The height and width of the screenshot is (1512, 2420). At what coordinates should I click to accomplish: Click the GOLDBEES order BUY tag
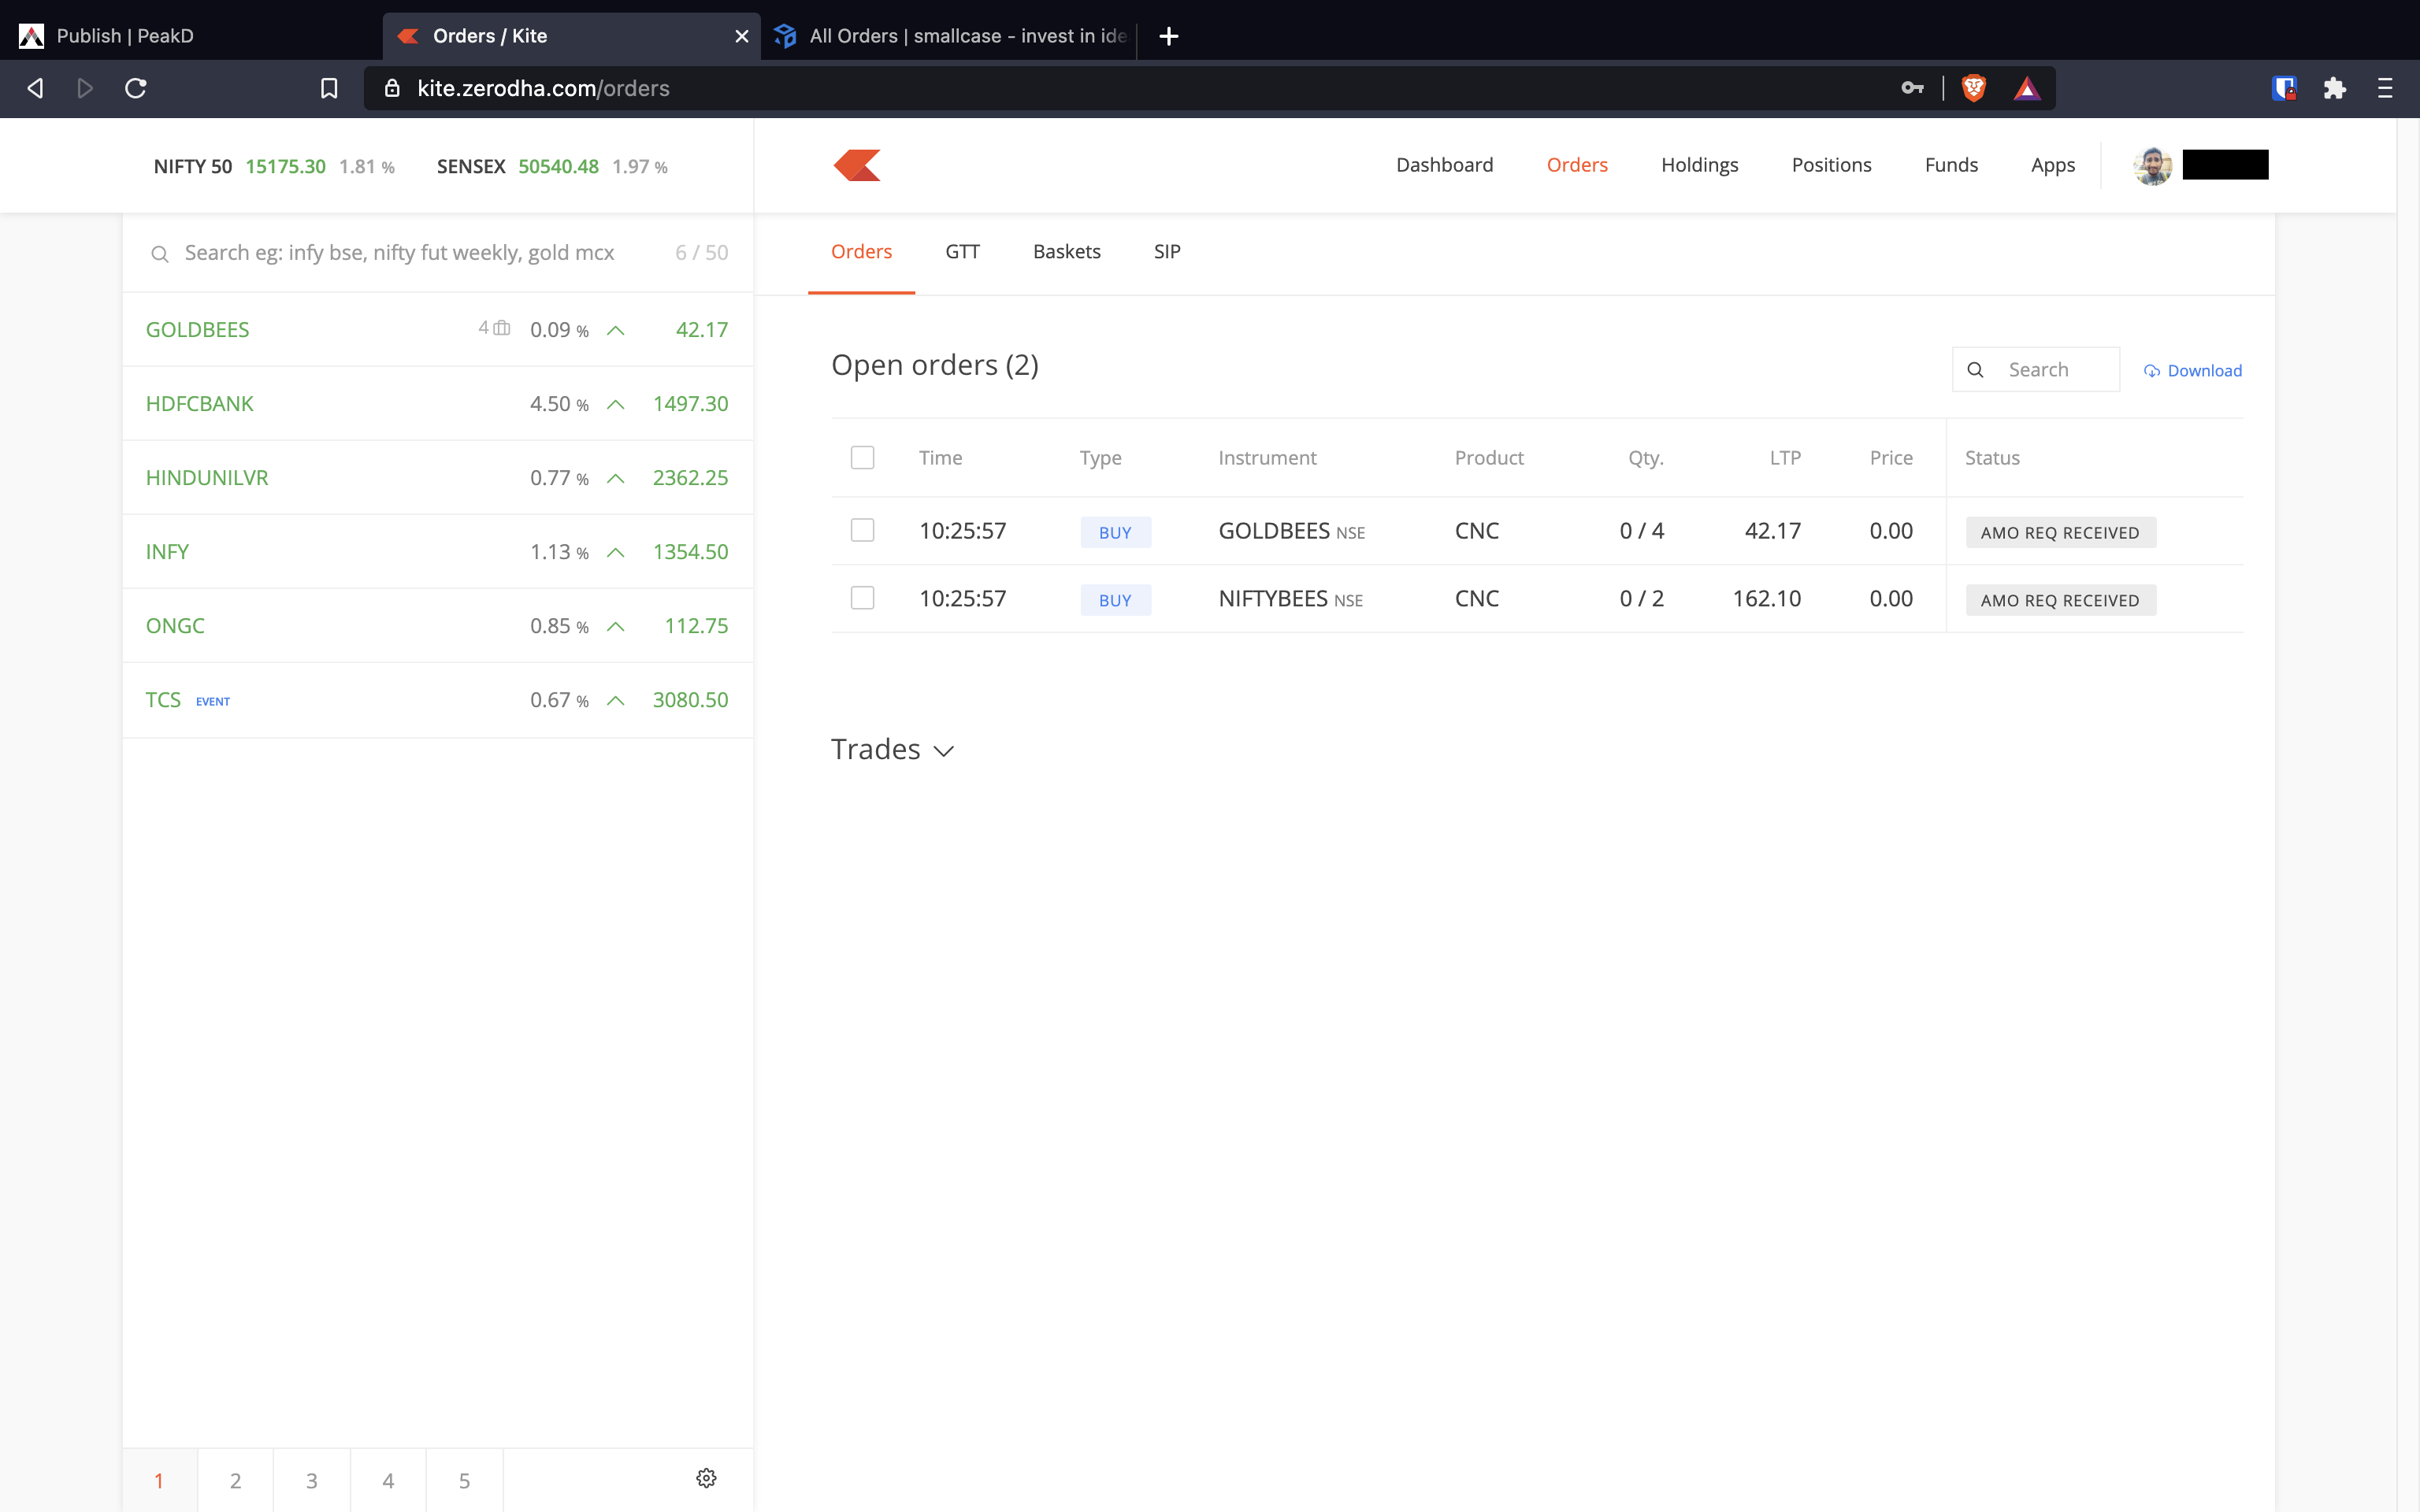[x=1115, y=532]
